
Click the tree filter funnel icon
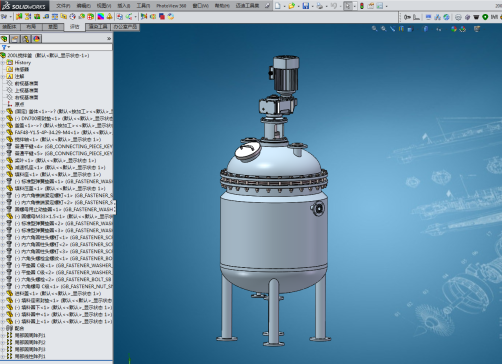(4, 48)
